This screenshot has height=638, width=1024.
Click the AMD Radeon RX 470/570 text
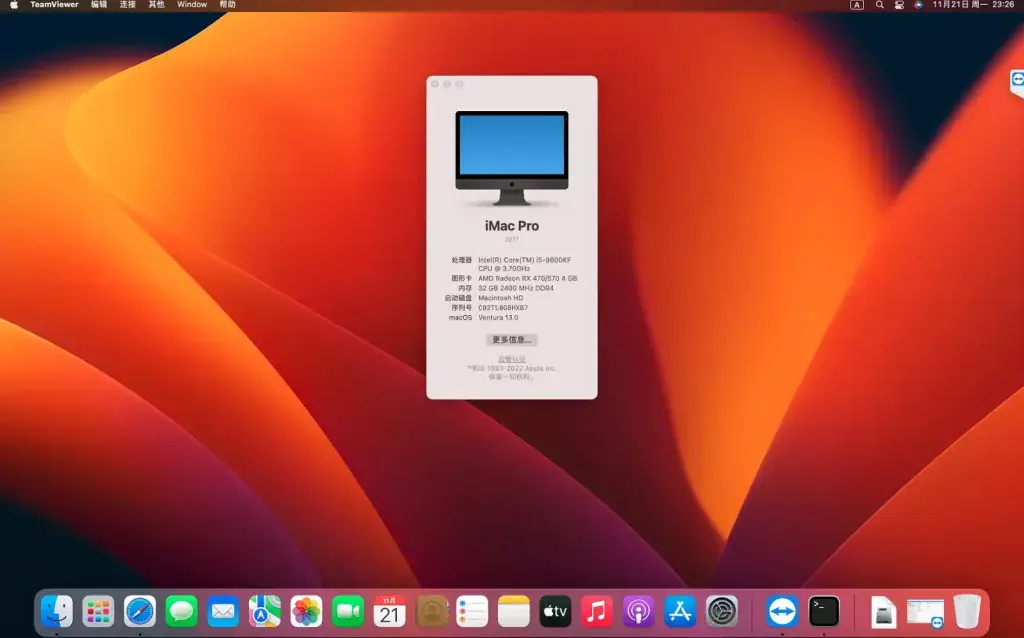tap(528, 278)
